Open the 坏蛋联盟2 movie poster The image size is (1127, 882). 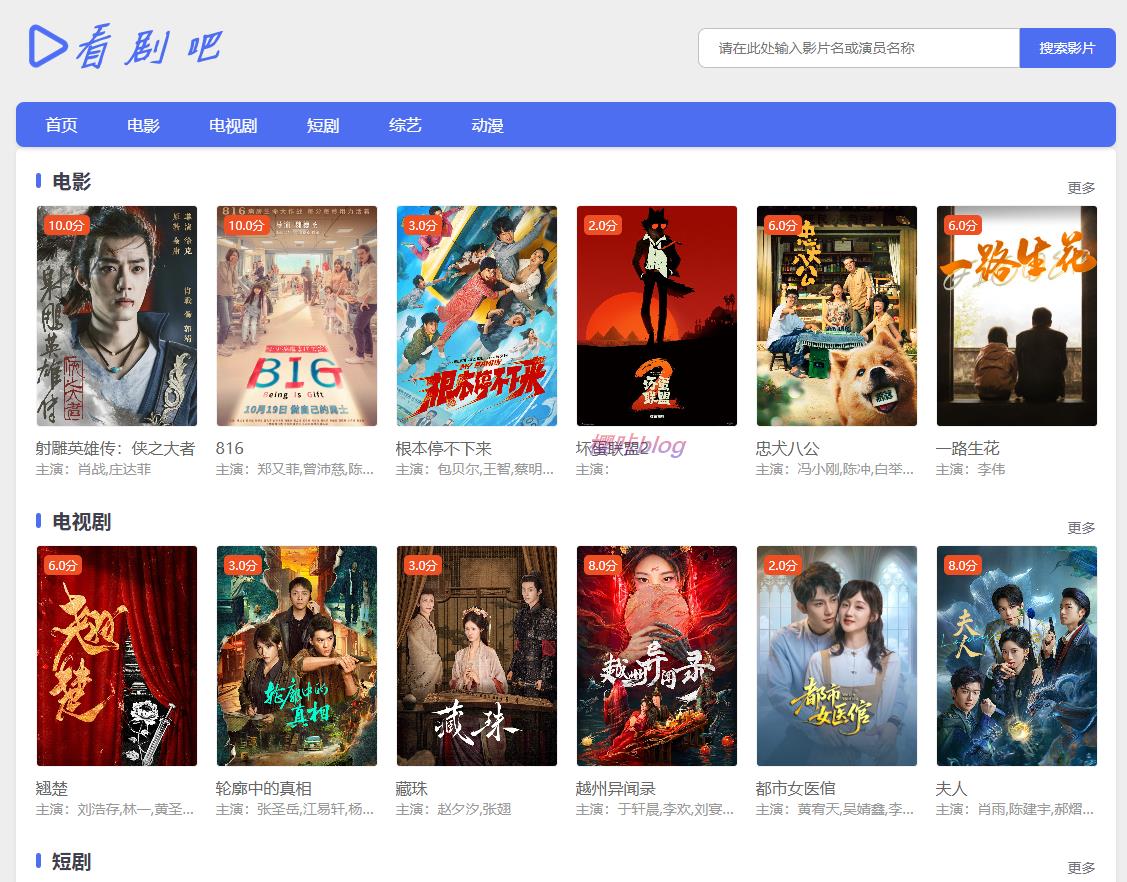pos(657,316)
